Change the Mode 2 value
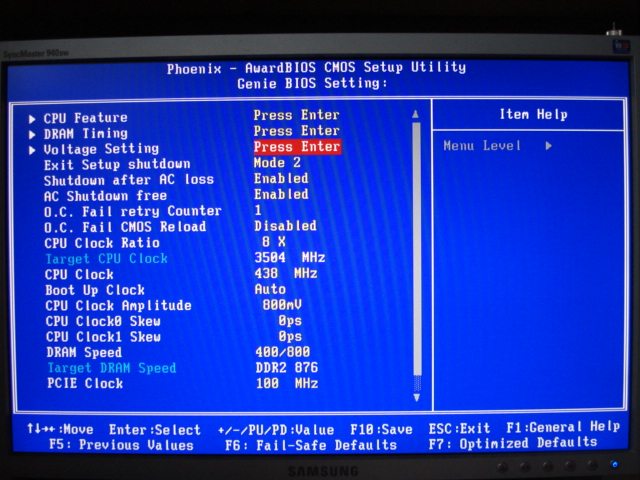 tap(277, 162)
